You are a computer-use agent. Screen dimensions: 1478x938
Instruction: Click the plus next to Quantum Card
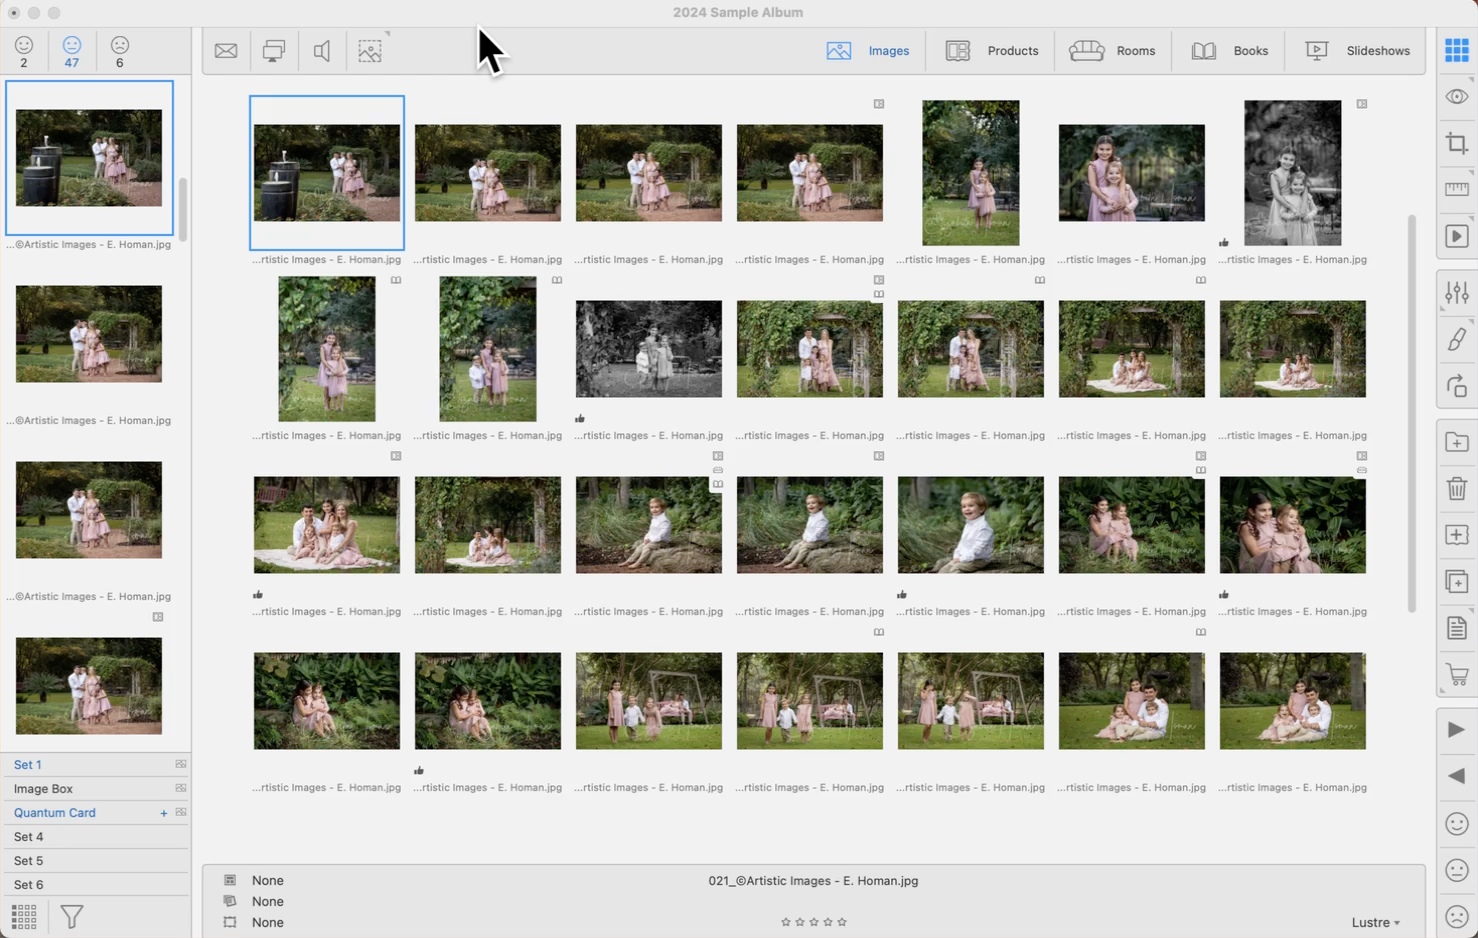coord(164,813)
